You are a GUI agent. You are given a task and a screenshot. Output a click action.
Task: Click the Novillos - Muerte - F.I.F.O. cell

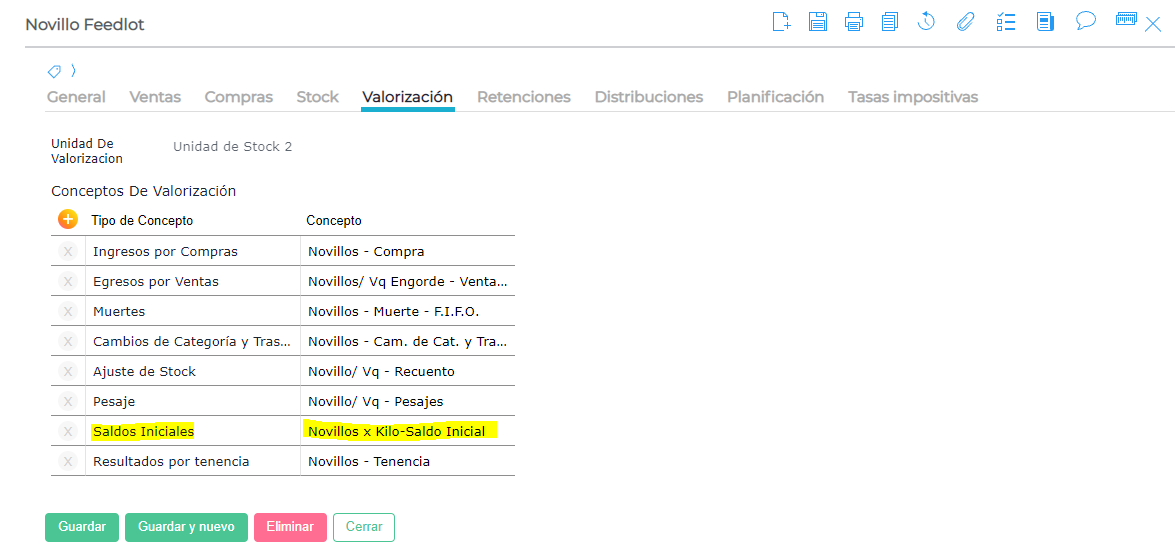pos(408,312)
